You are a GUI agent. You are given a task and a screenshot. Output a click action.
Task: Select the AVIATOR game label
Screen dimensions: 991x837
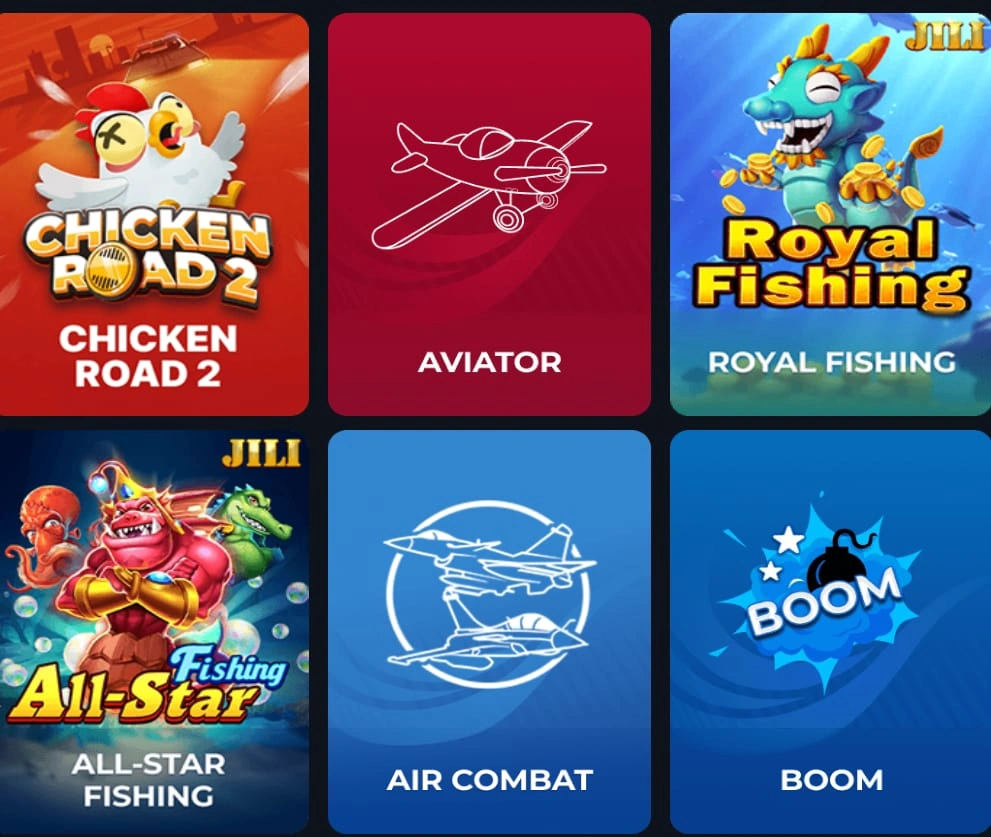[489, 362]
